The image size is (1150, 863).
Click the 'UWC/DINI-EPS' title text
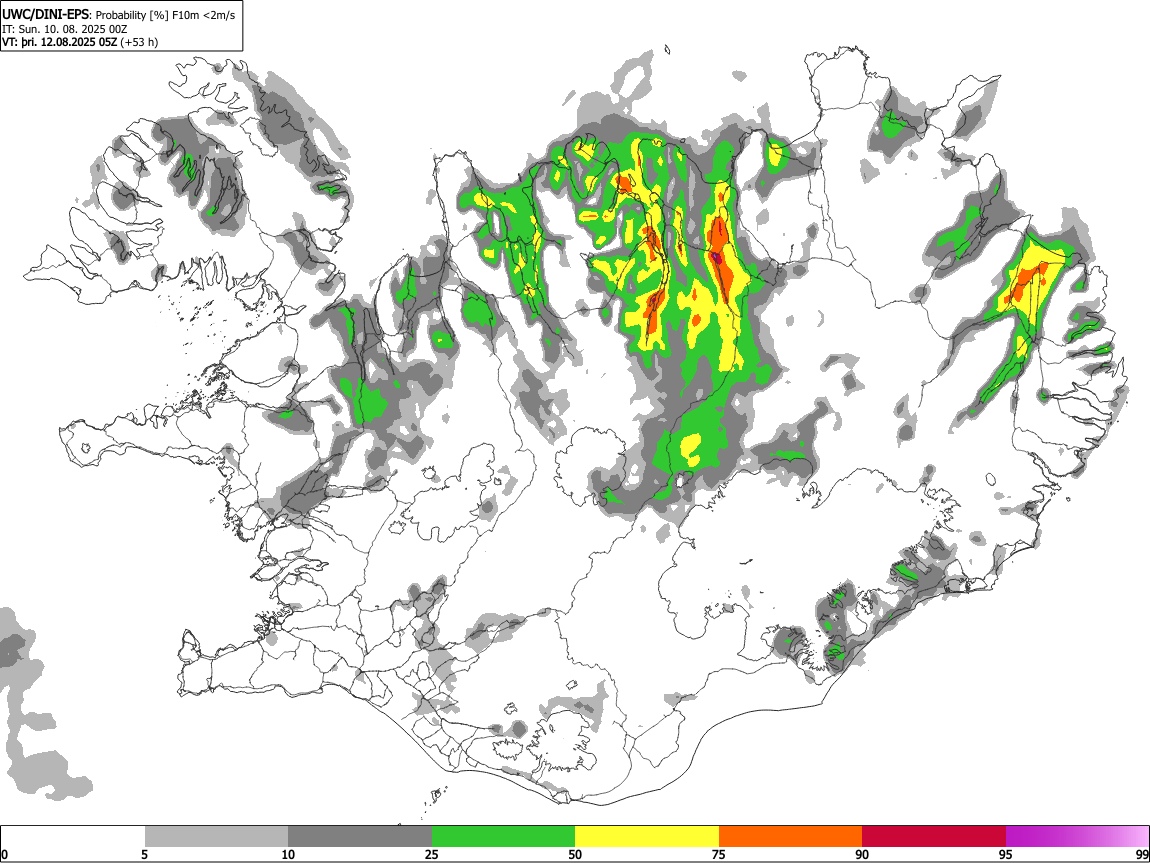click(45, 15)
